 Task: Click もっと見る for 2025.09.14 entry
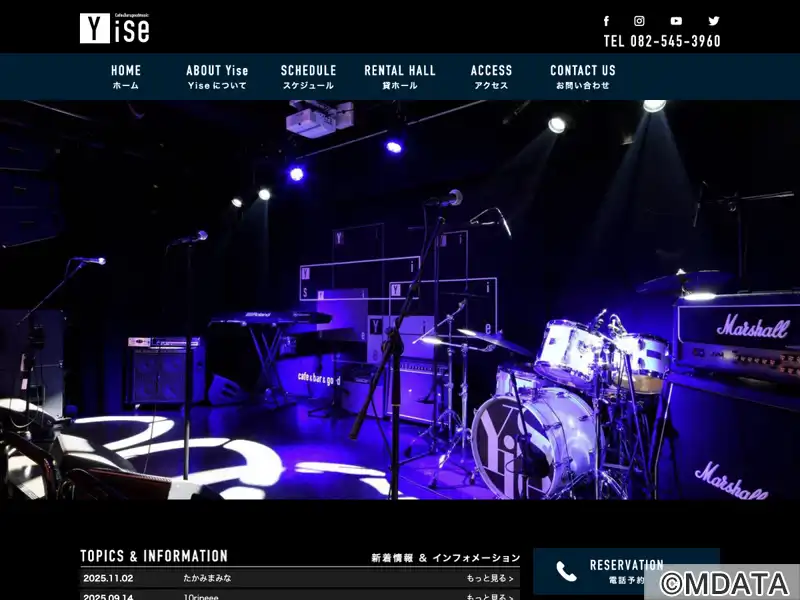(490, 596)
